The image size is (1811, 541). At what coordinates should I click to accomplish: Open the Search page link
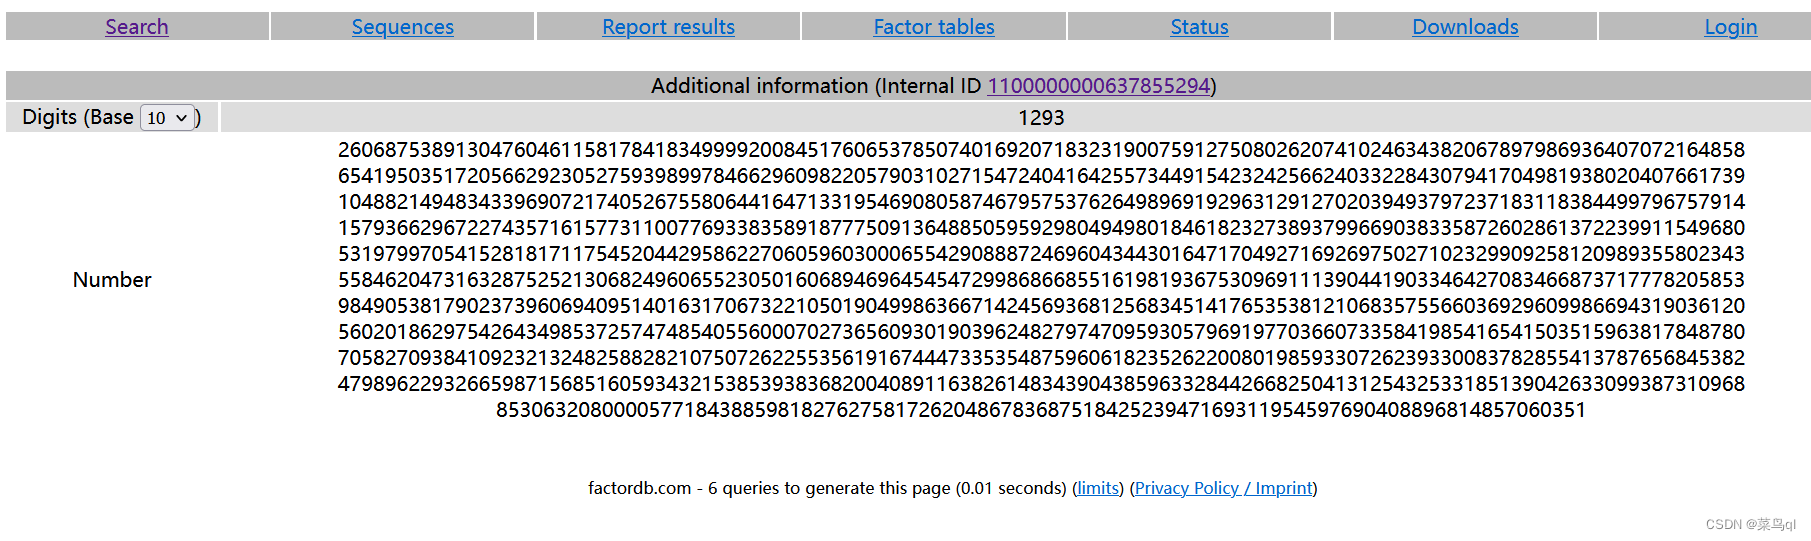[137, 27]
